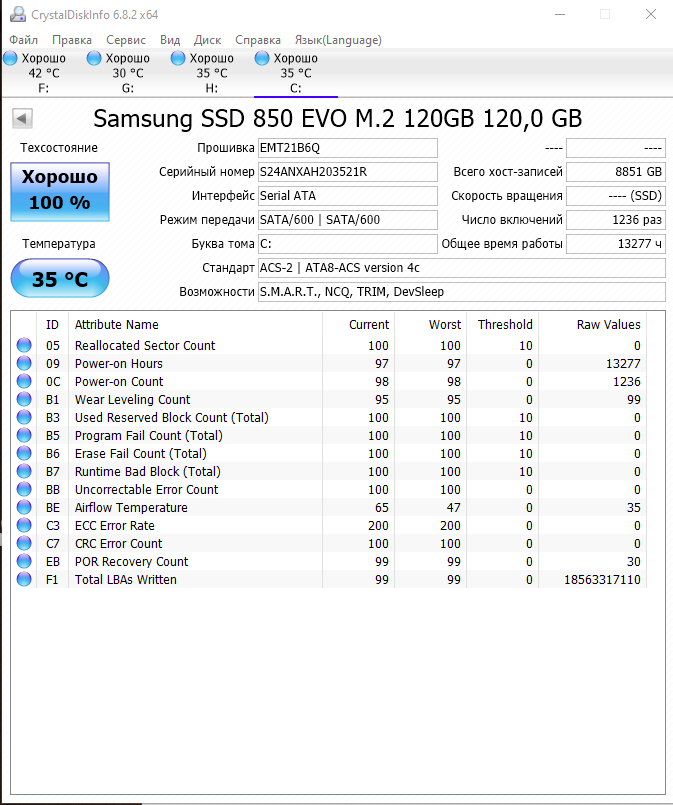
Task: Select the Airflow Temperature attribute name
Action: tap(131, 508)
